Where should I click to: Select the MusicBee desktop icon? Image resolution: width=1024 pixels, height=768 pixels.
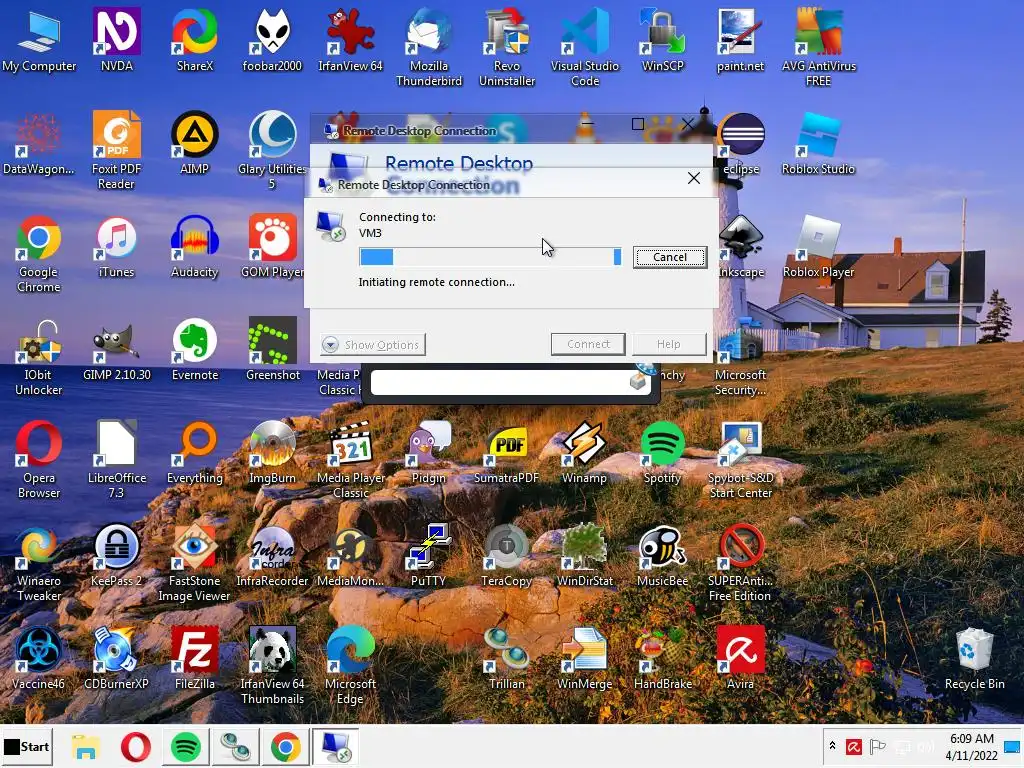662,555
